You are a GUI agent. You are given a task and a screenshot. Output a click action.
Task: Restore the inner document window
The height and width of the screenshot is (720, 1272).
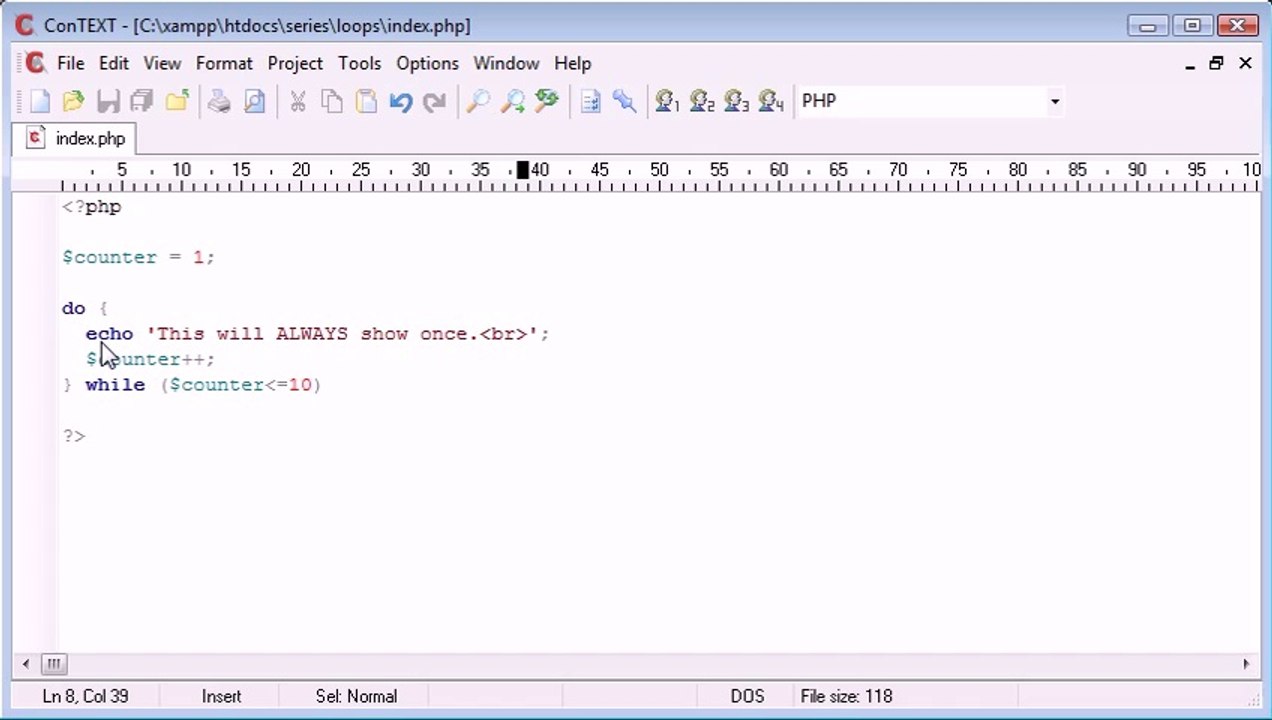point(1217,63)
